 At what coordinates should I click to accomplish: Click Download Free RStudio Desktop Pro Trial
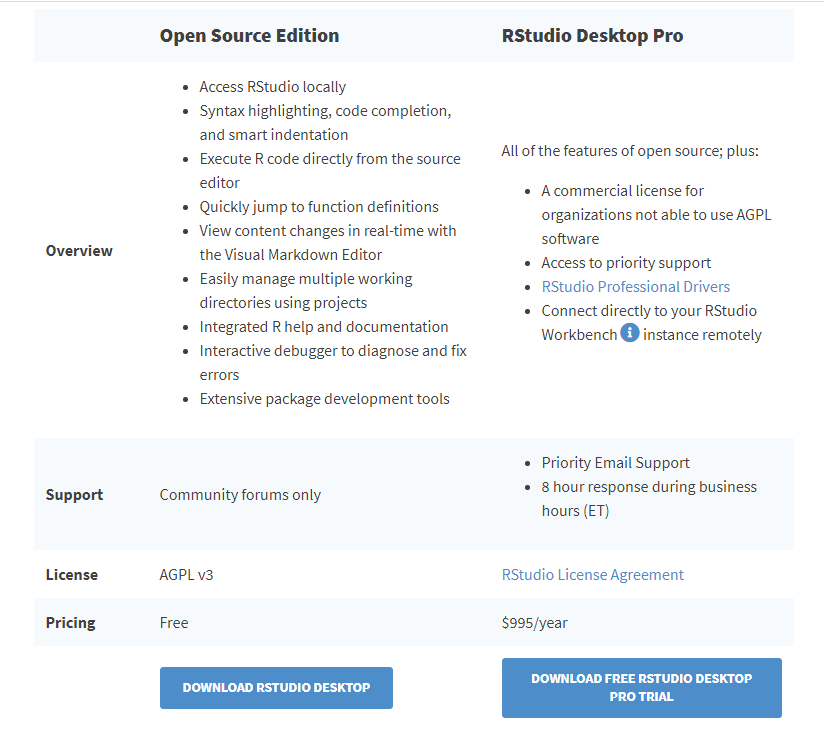pos(642,688)
